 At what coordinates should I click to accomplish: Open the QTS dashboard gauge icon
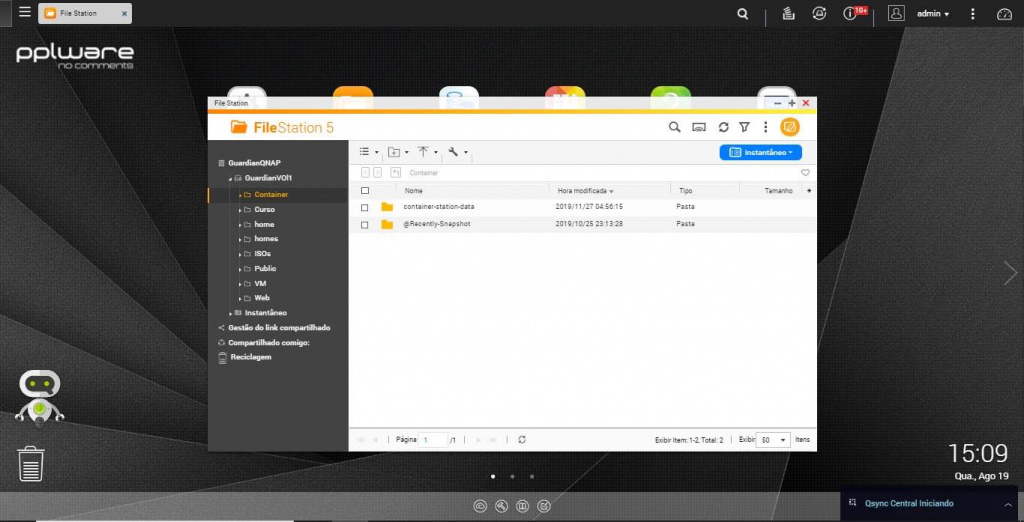point(1004,14)
